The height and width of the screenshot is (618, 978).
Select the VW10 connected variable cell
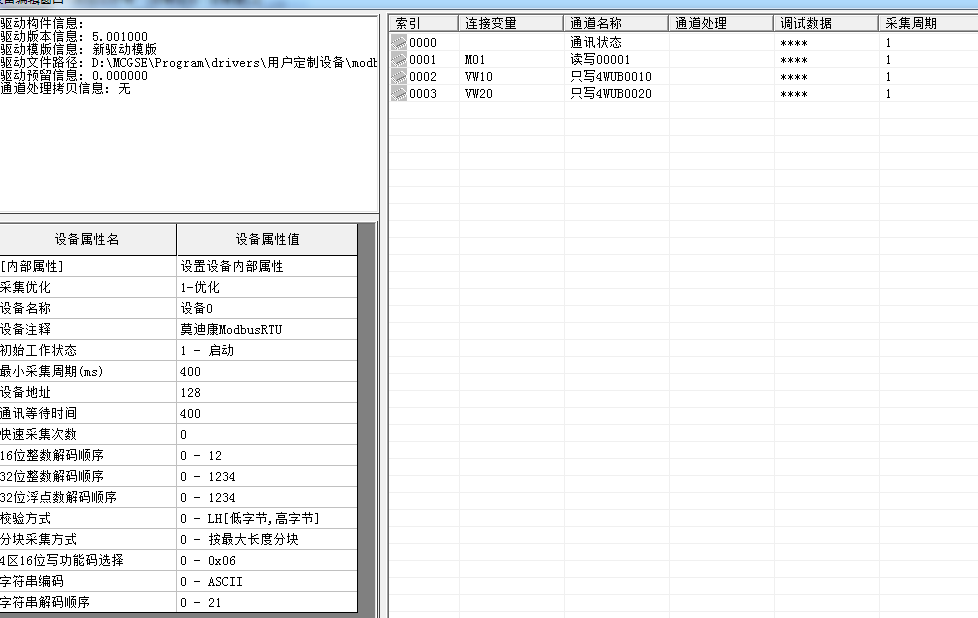tap(510, 77)
